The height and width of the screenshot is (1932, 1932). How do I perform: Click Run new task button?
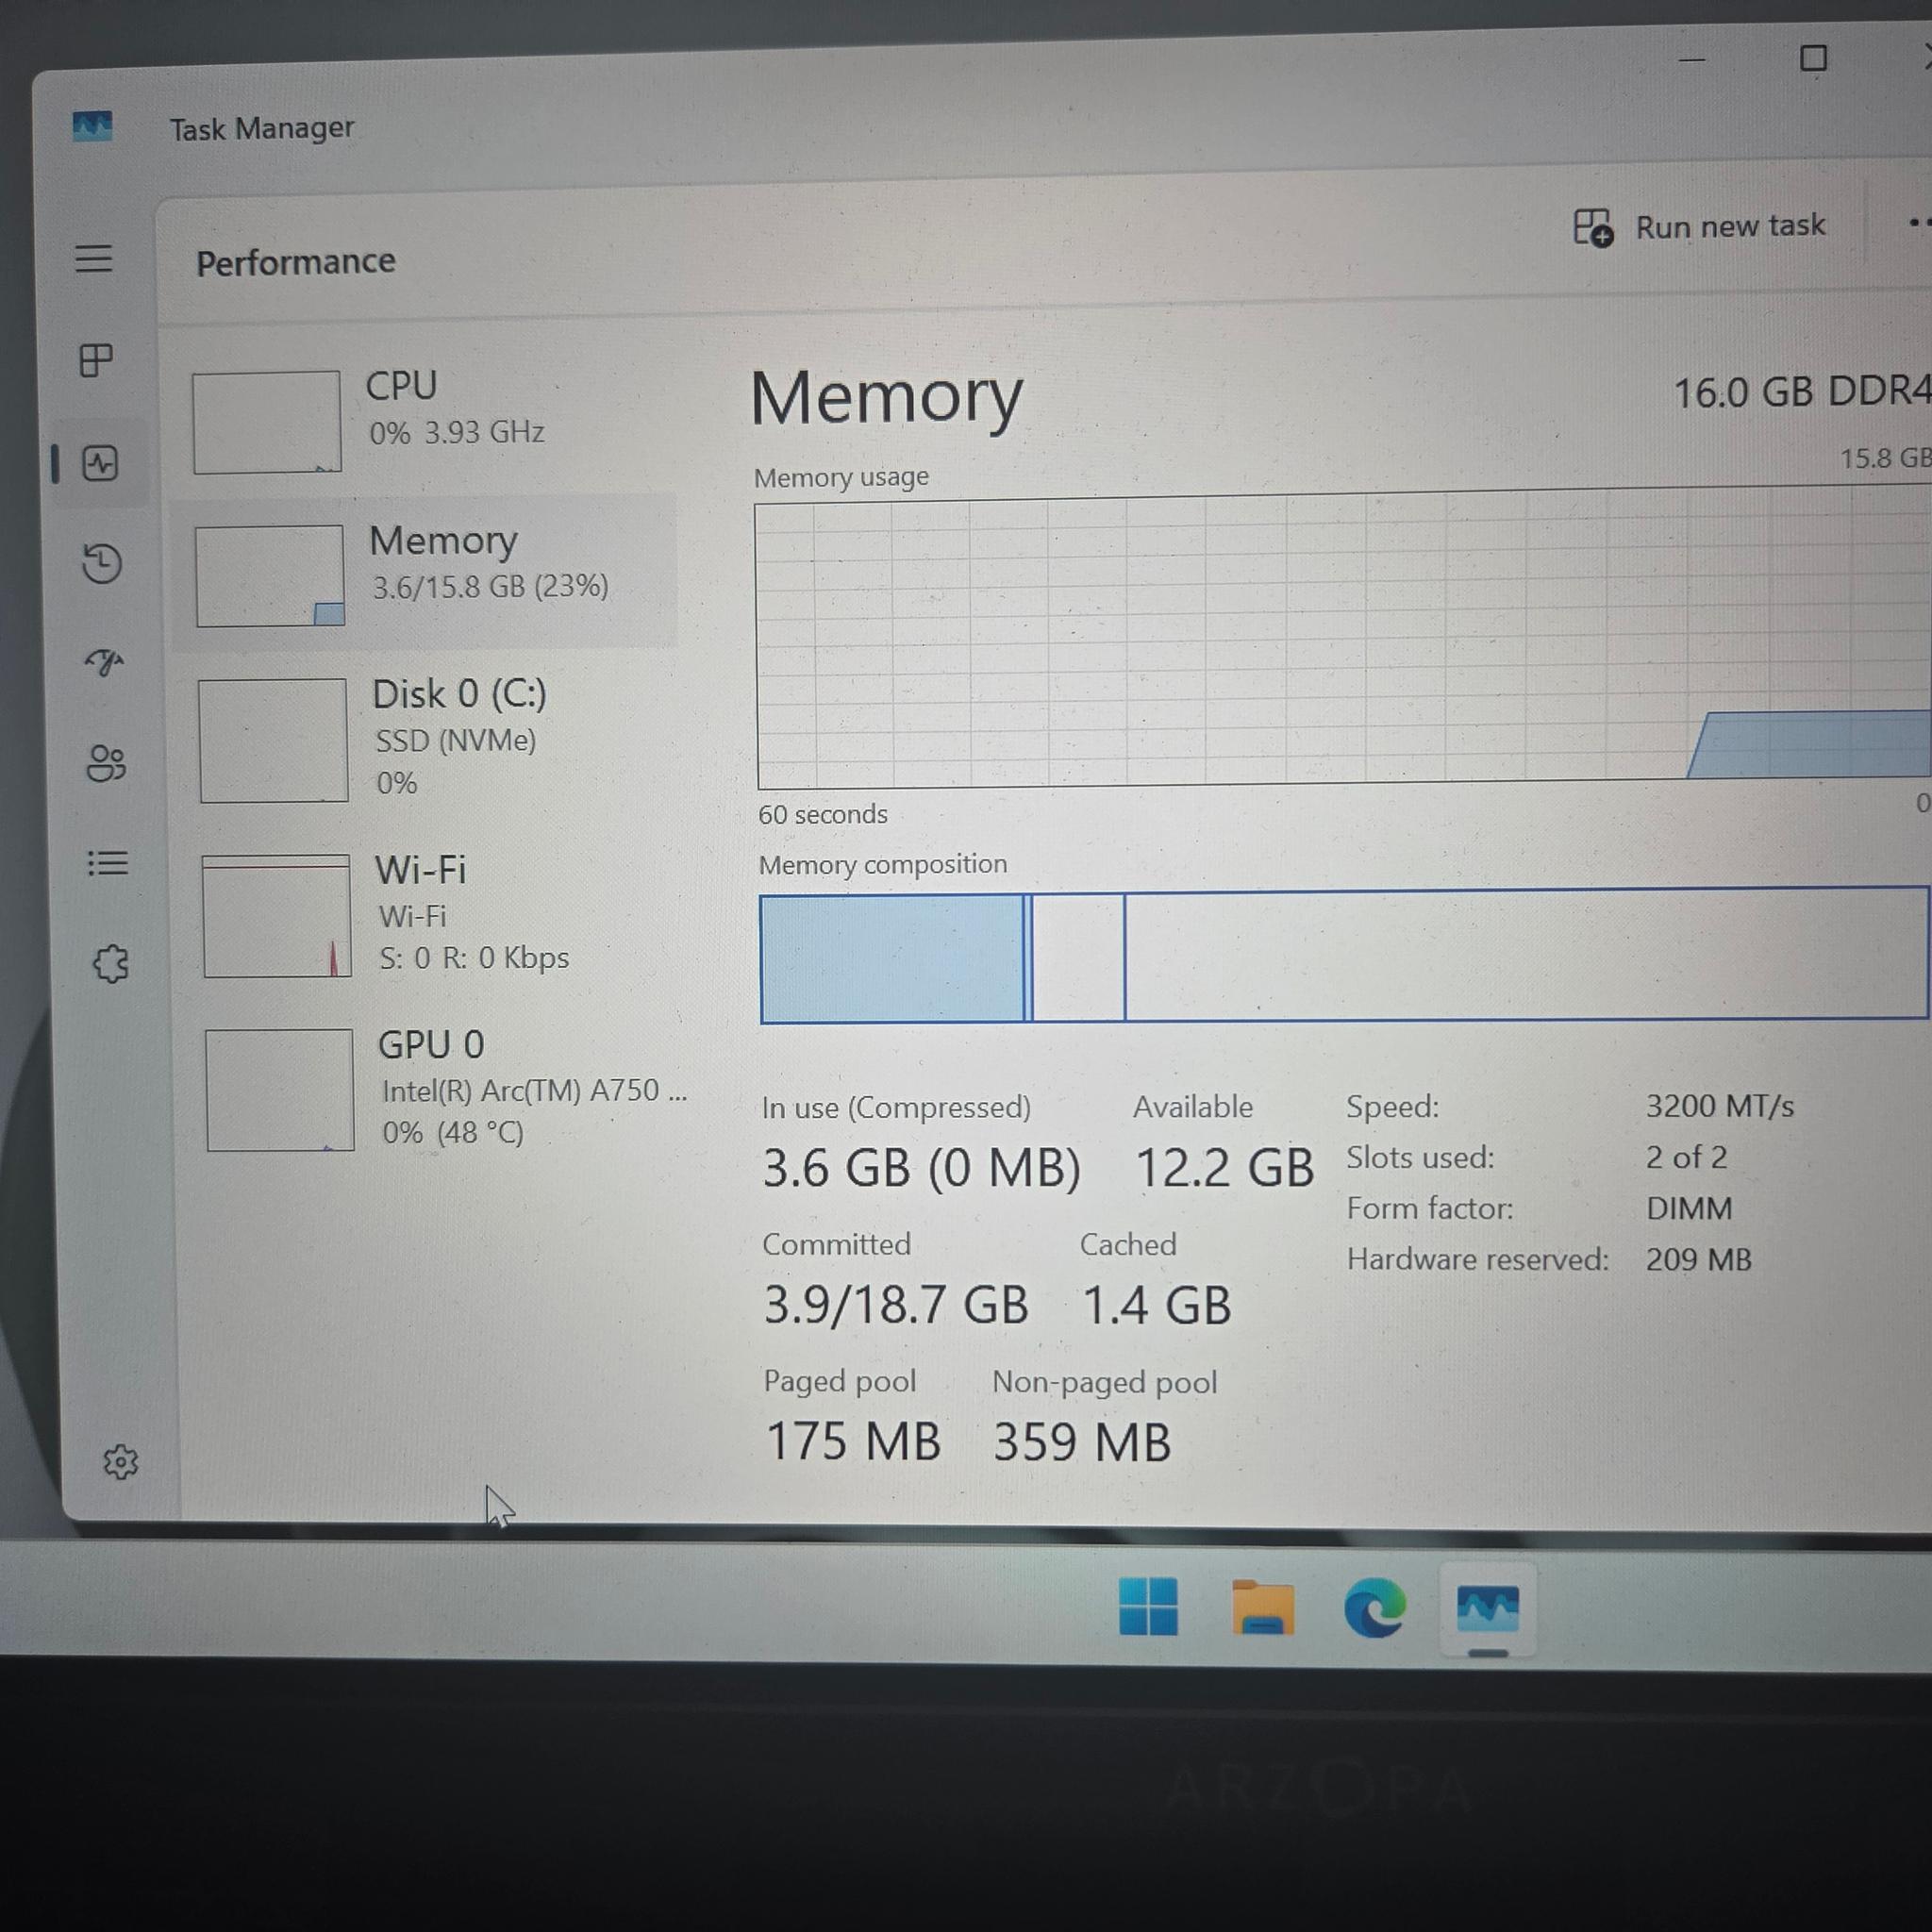point(1699,227)
